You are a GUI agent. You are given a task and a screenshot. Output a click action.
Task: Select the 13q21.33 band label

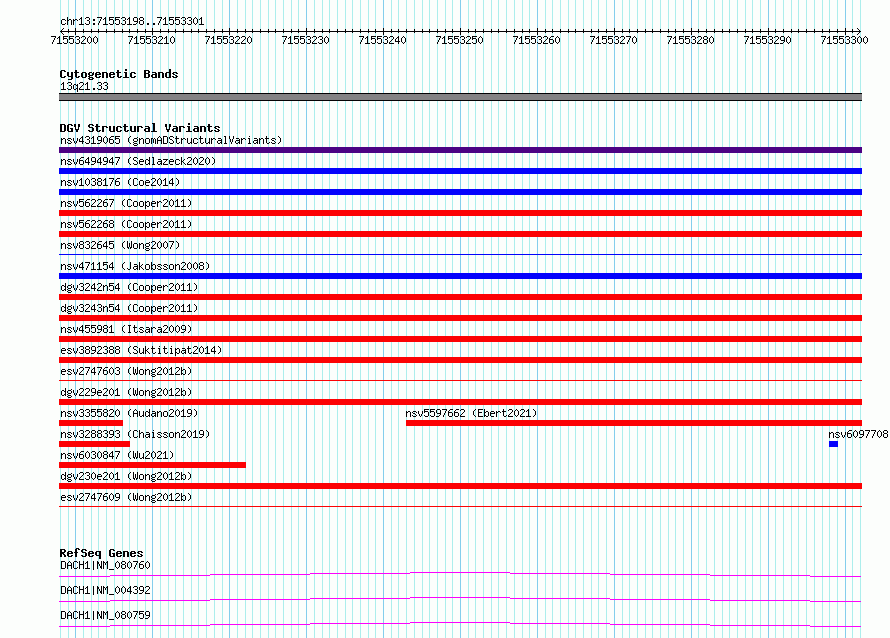click(x=84, y=86)
